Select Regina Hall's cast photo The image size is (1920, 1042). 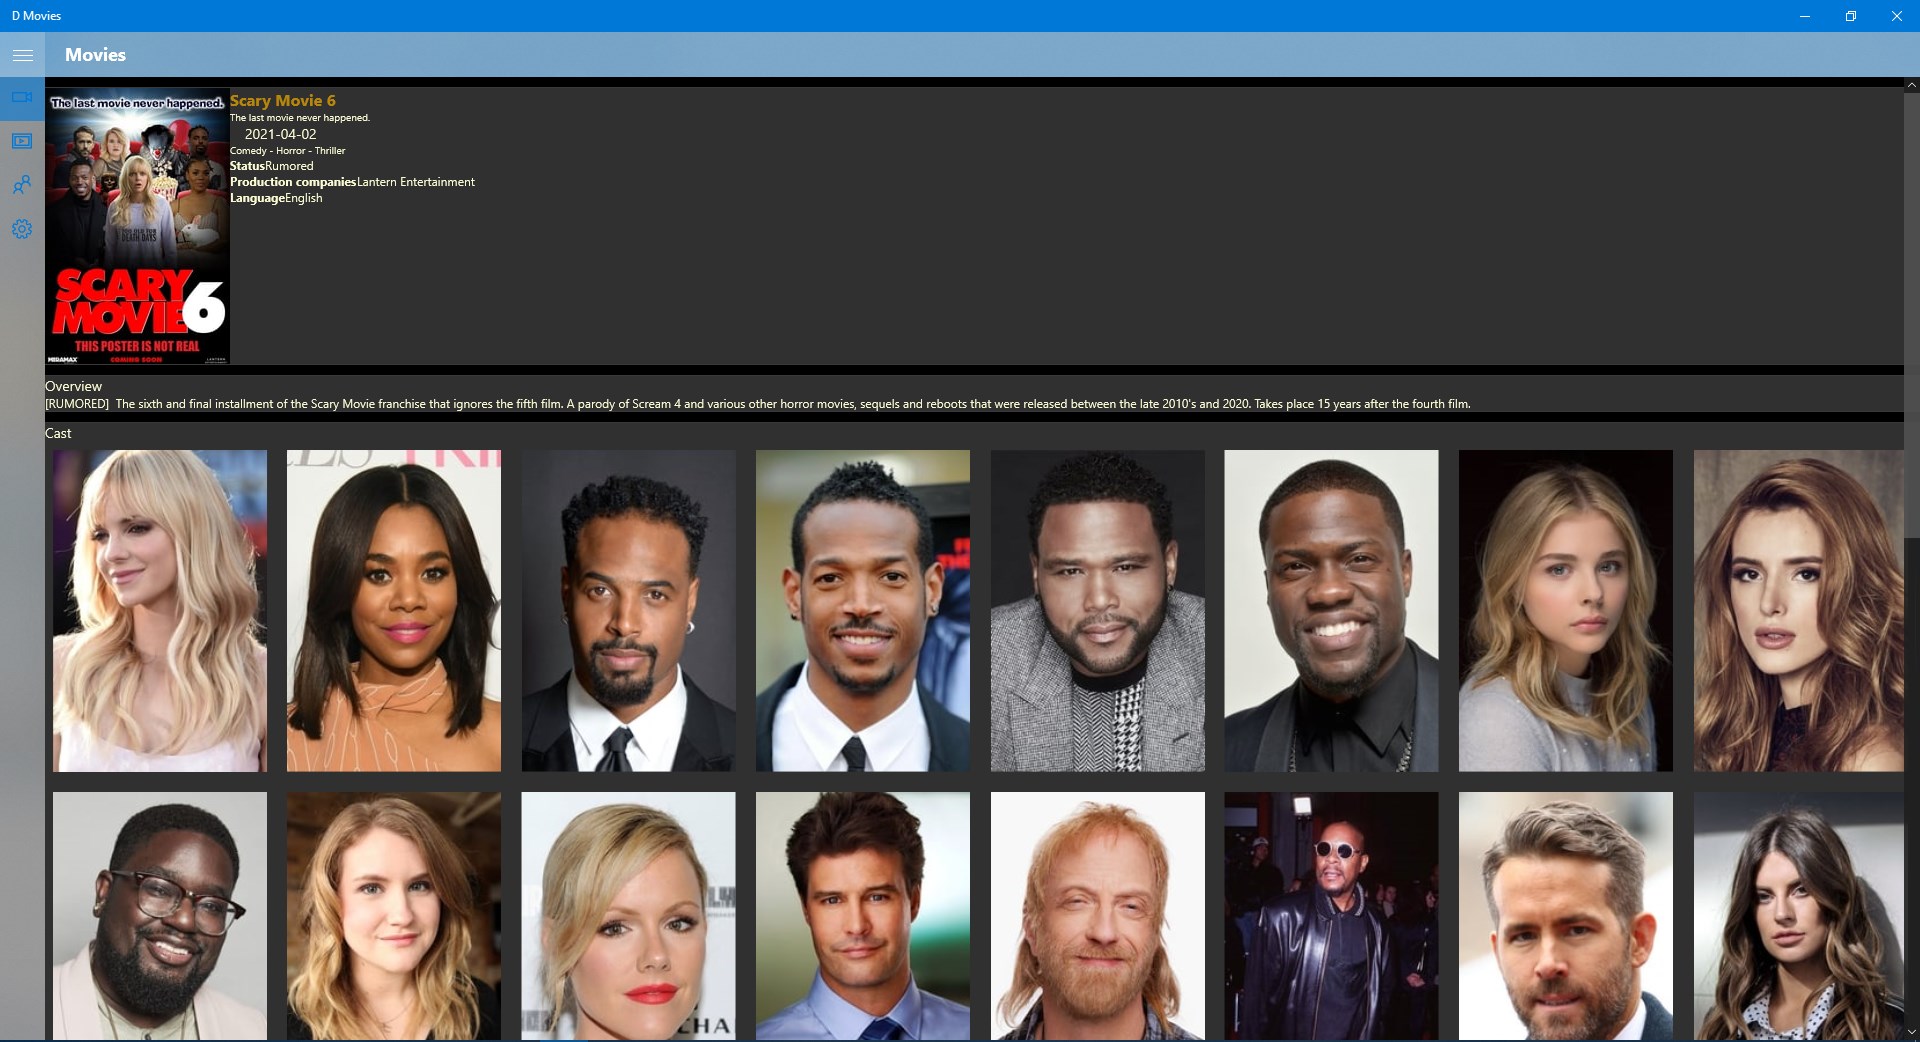(394, 611)
